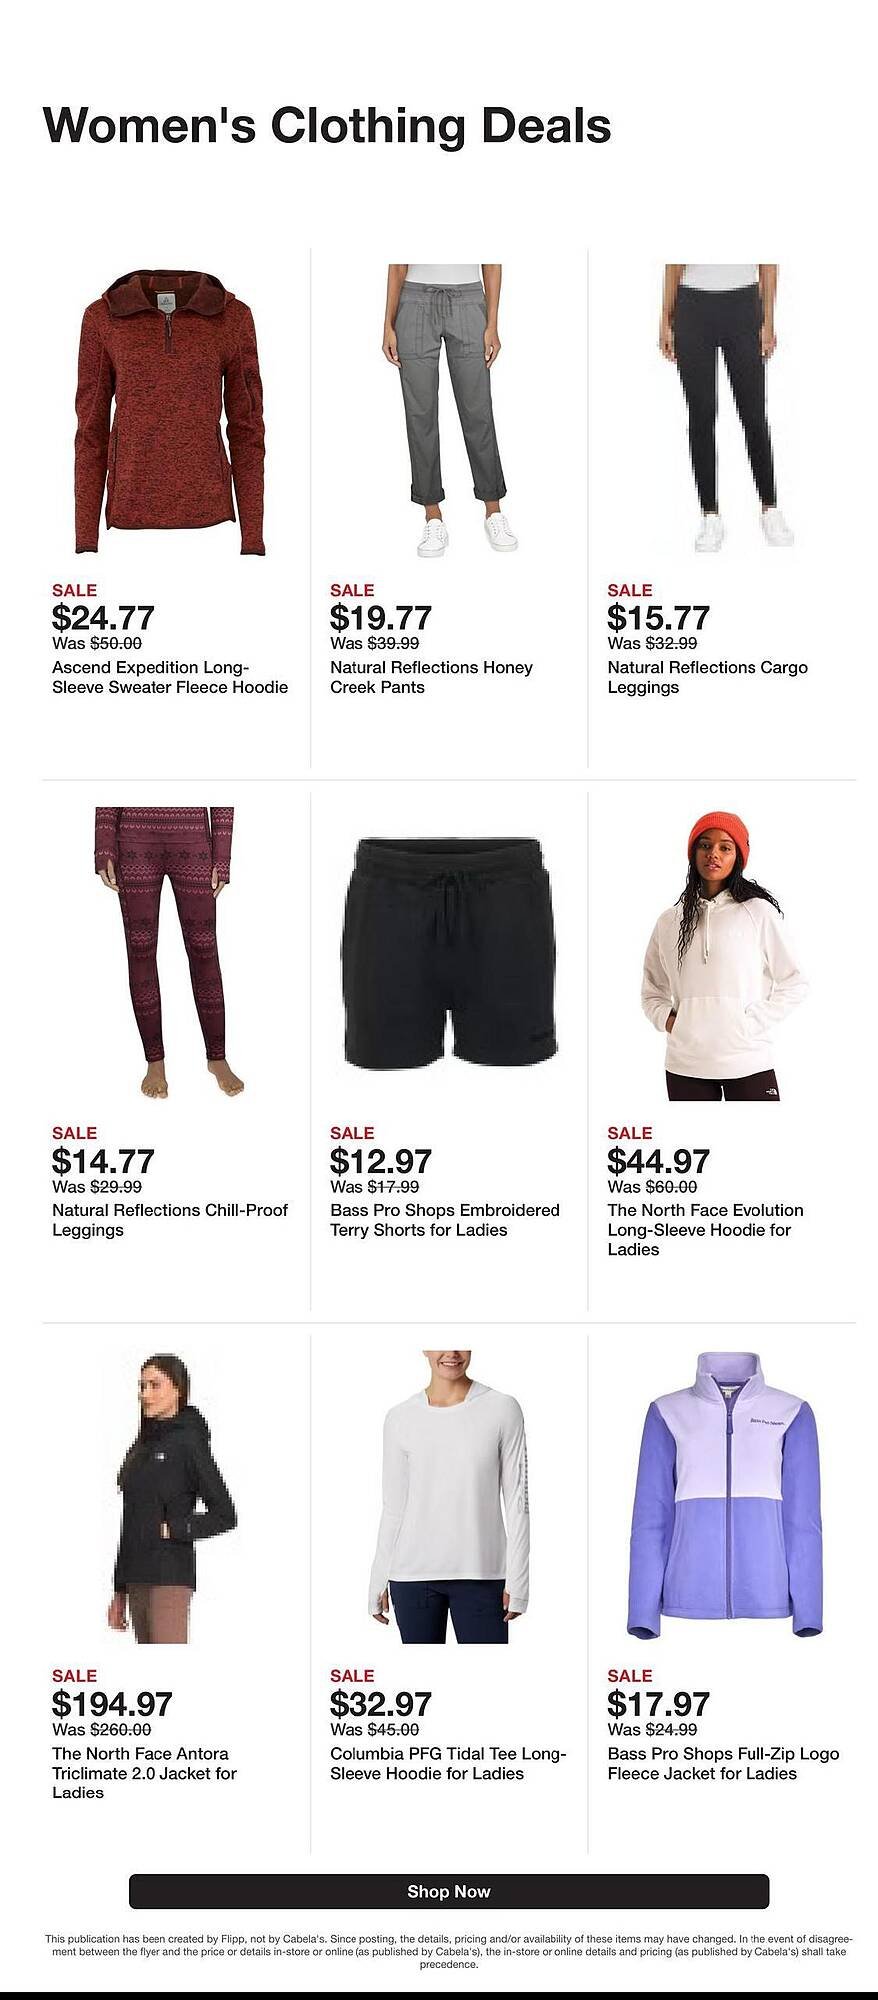Open the Natural Reflections Cargo Leggings title

tap(707, 677)
